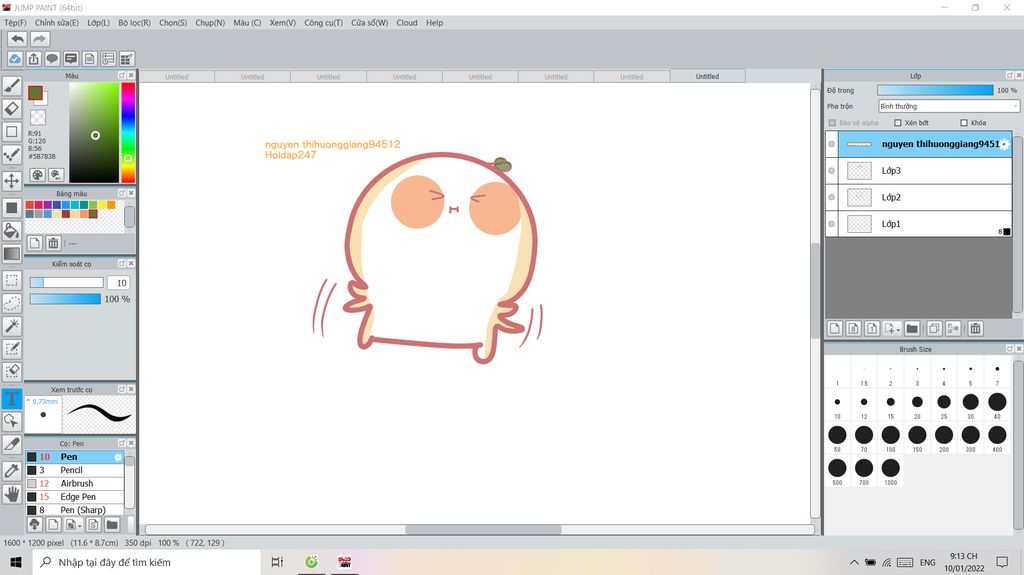This screenshot has height=575, width=1024.
Task: Click taskbar search box
Action: click(147, 562)
